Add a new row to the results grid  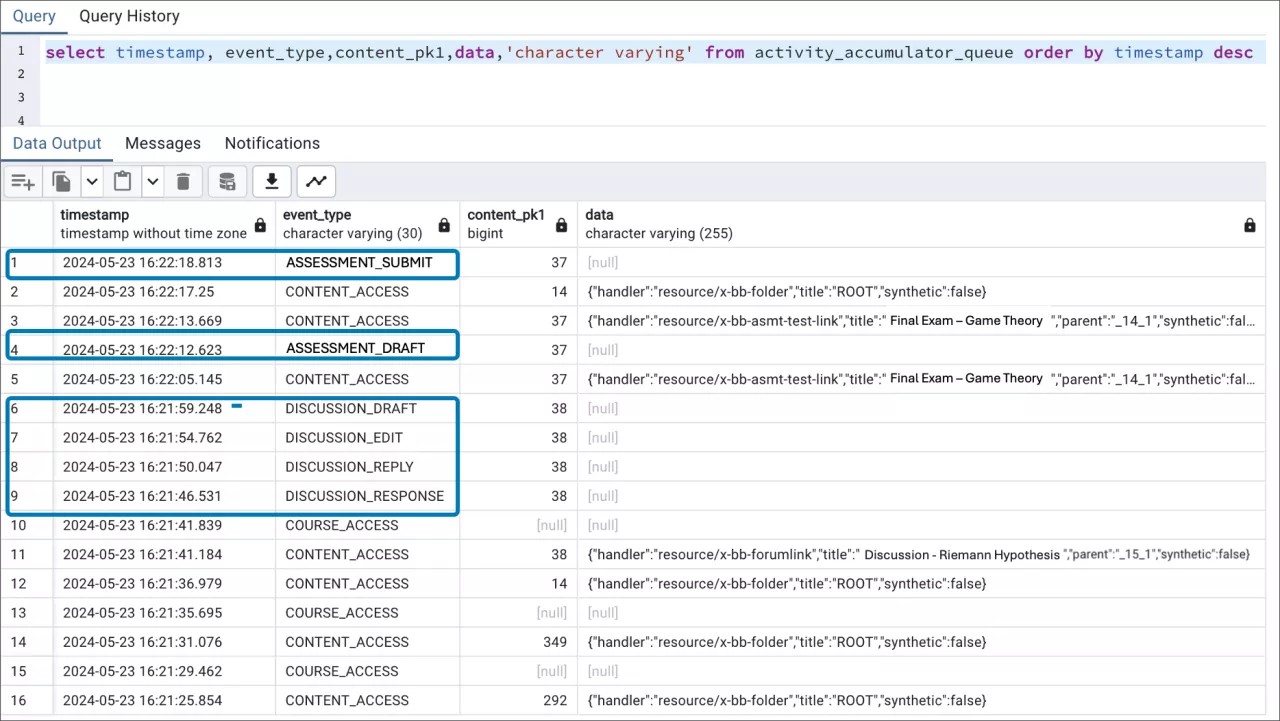point(22,181)
